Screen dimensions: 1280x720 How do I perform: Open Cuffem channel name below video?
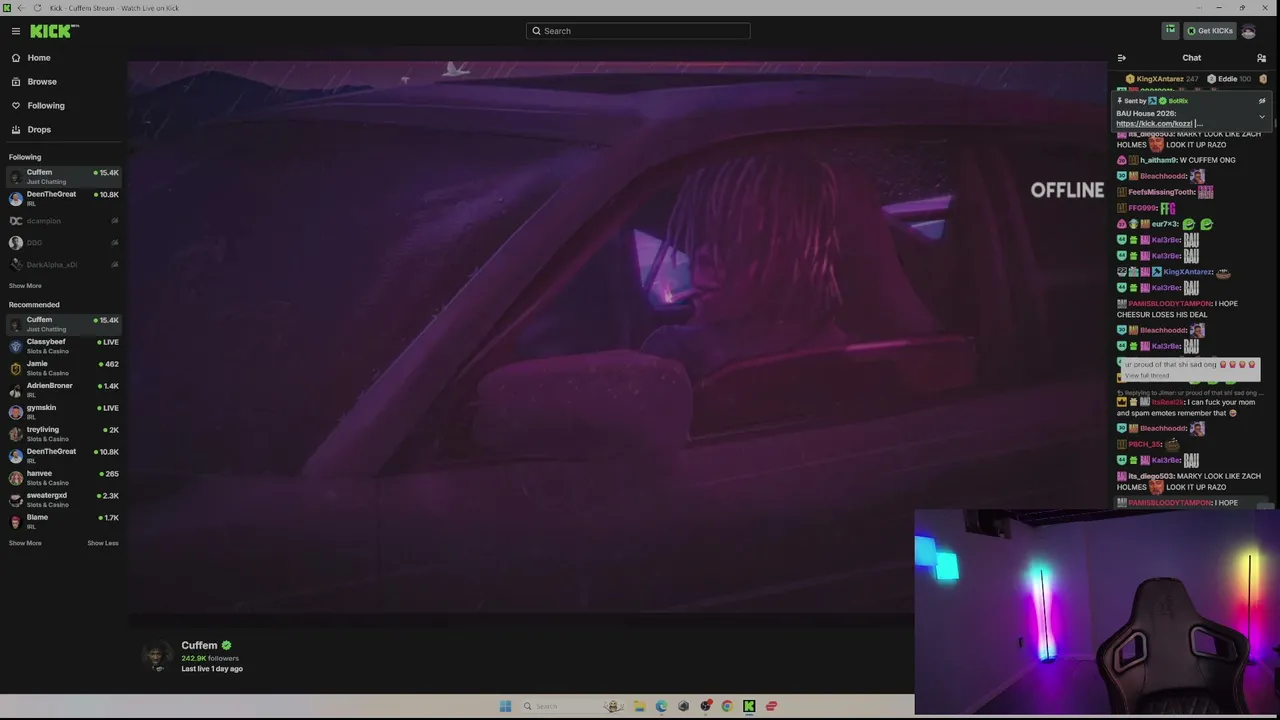click(x=199, y=646)
